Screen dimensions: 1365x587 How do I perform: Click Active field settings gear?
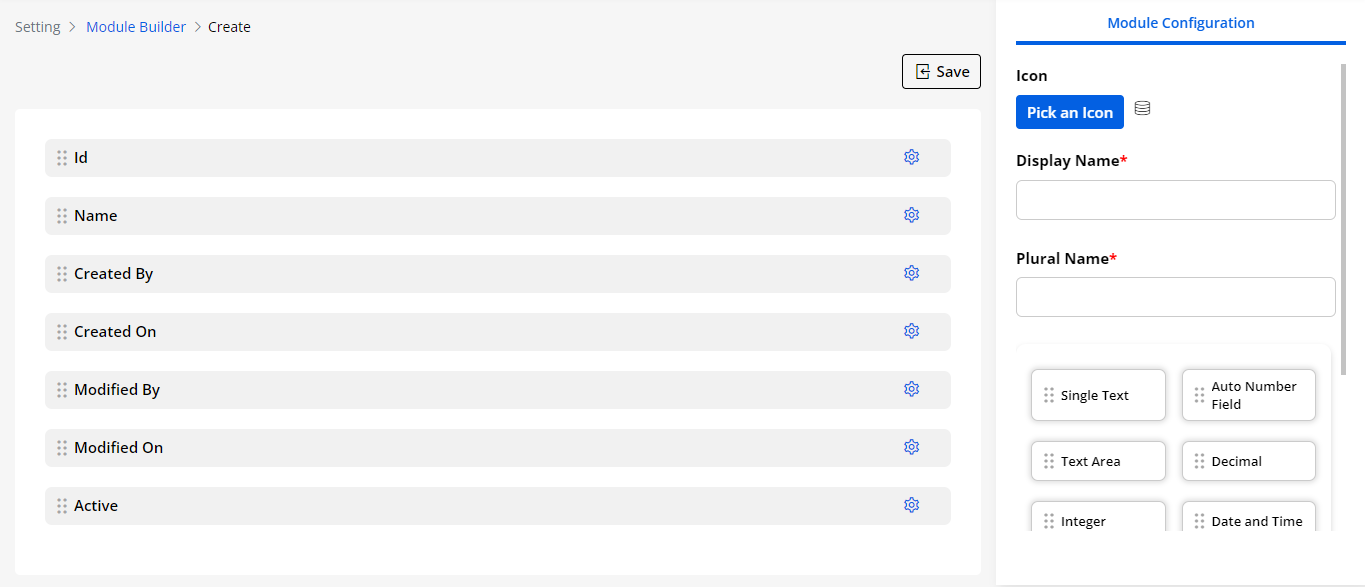(x=911, y=505)
